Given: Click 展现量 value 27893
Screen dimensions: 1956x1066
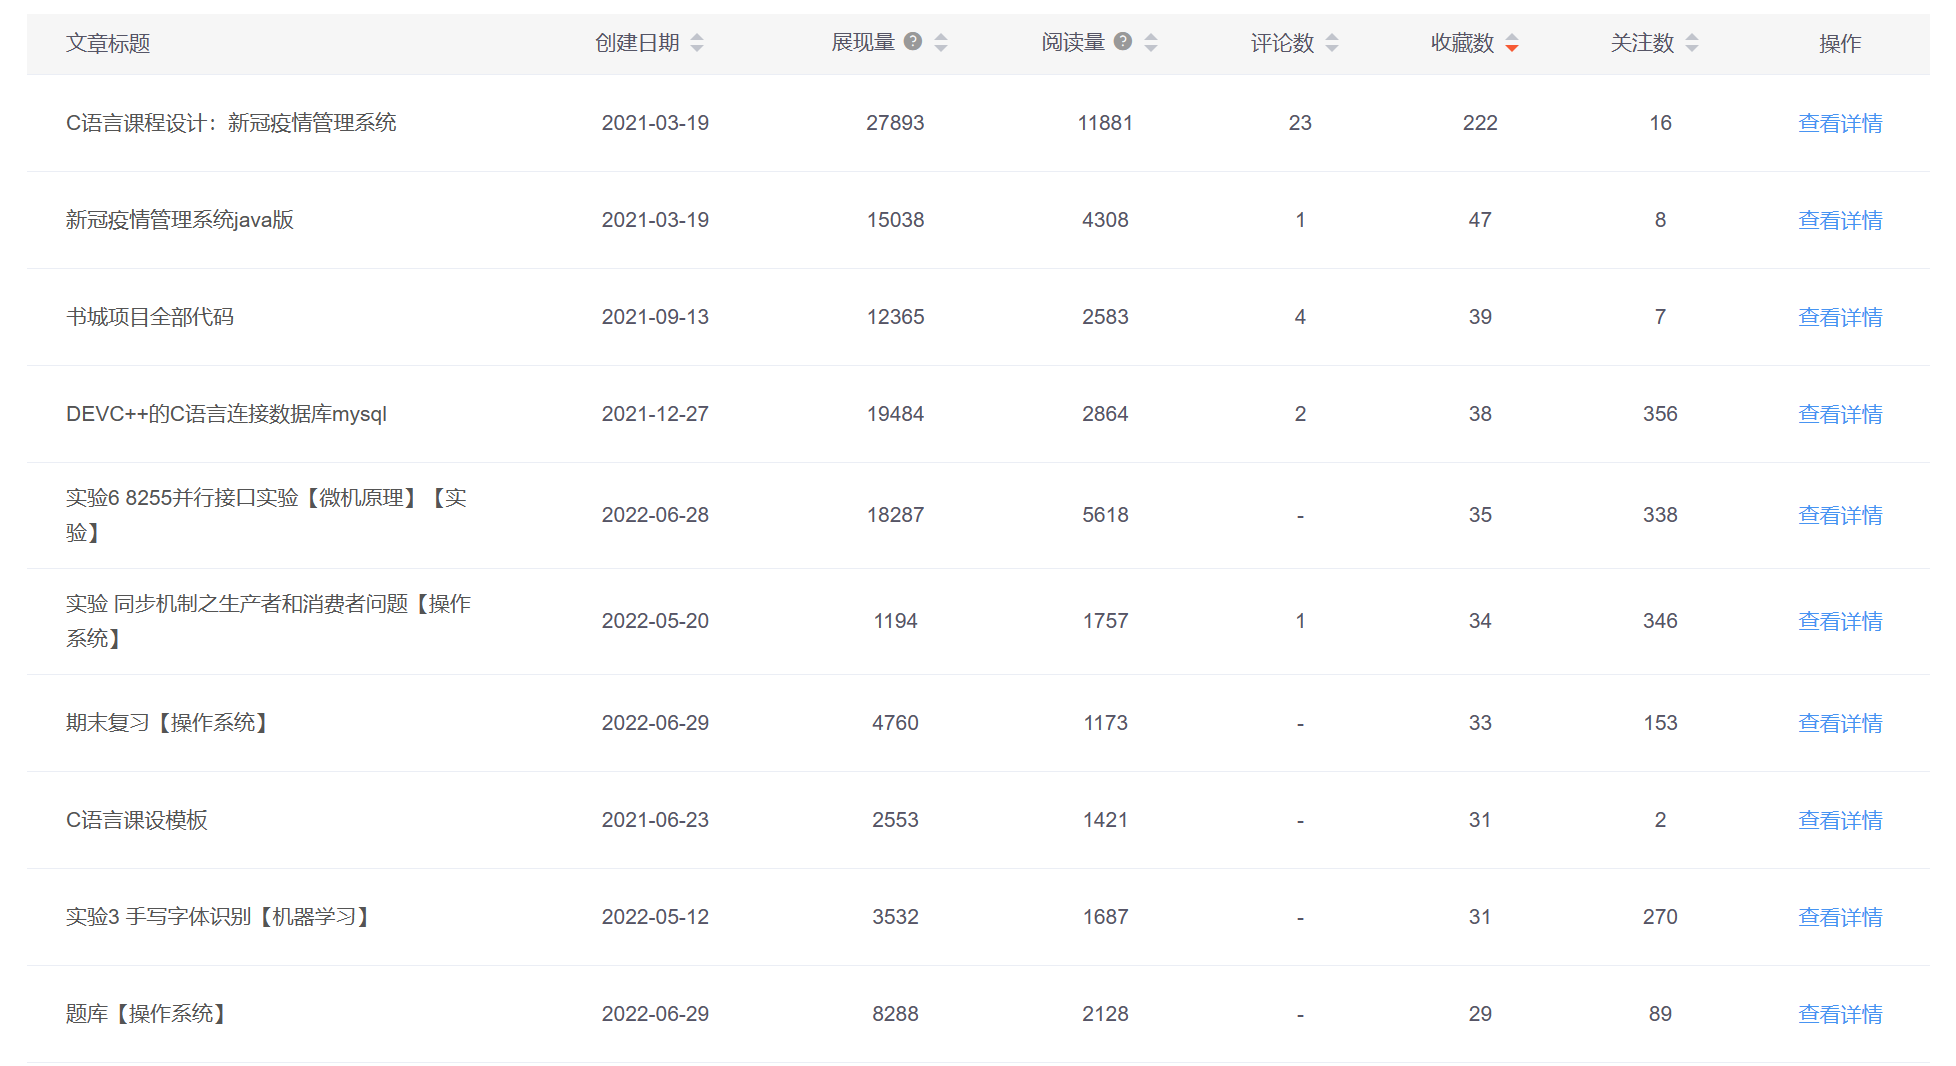Looking at the screenshot, I should (x=895, y=123).
